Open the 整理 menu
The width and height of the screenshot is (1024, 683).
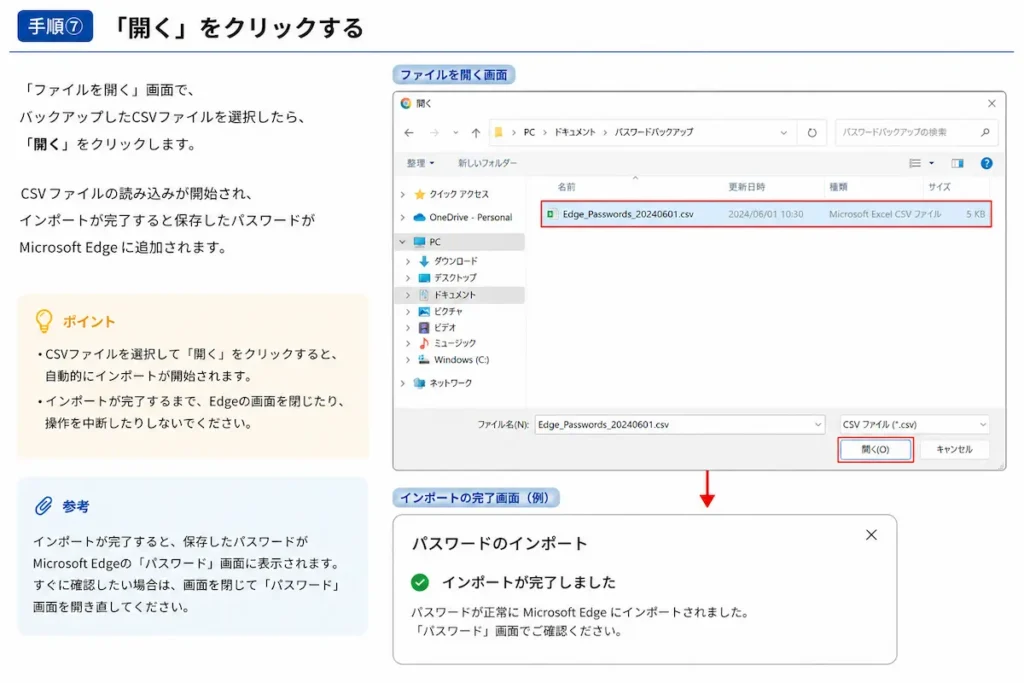coord(420,163)
